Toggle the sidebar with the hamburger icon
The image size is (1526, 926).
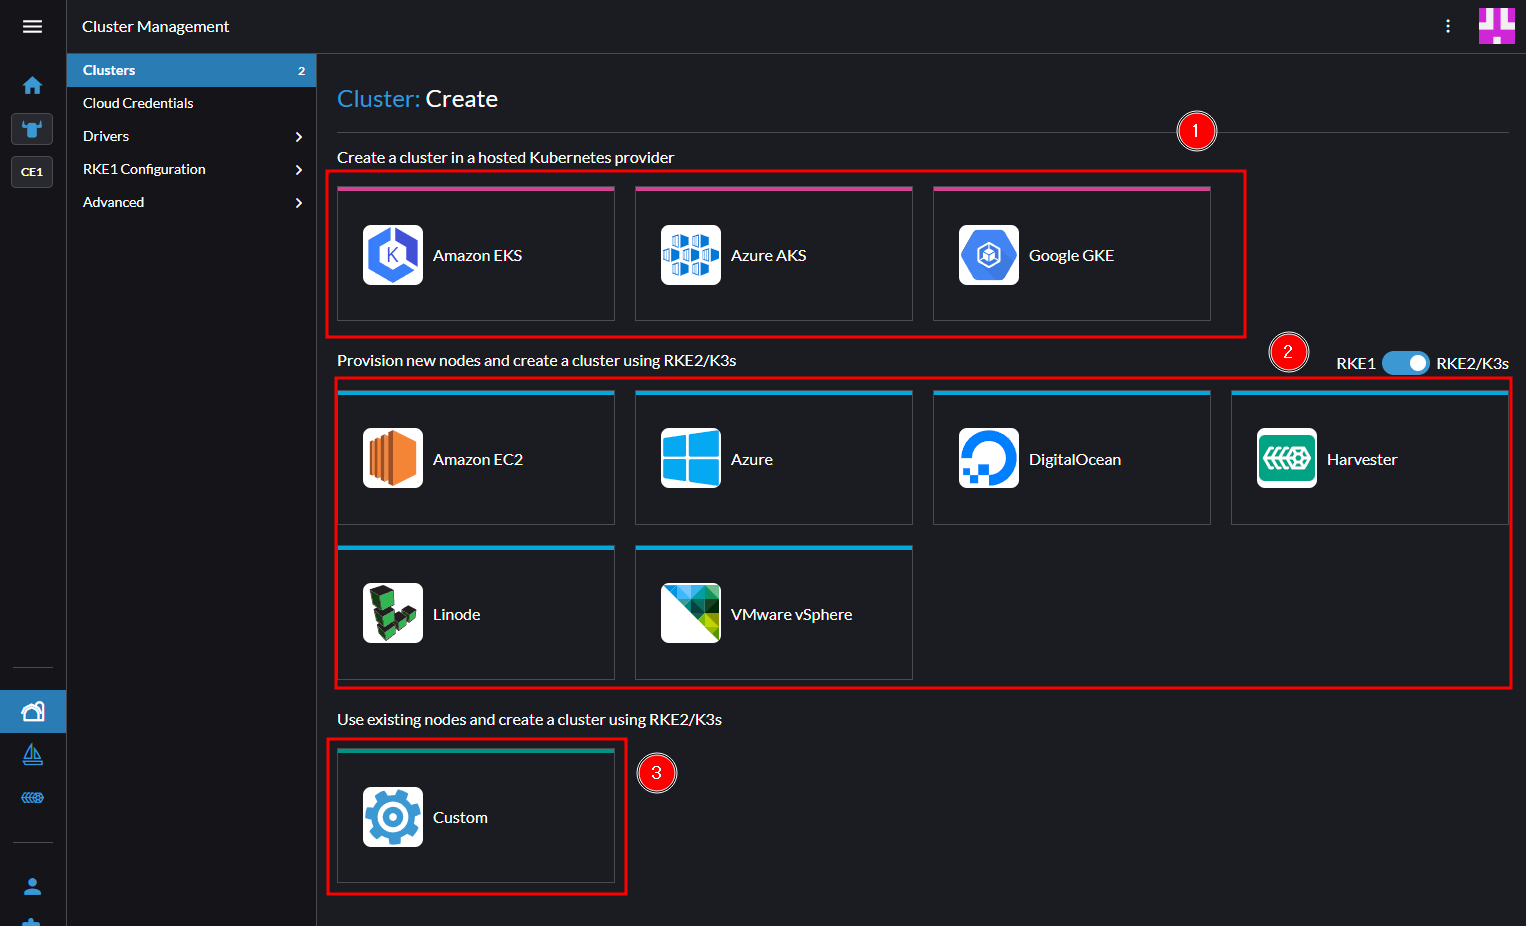tap(32, 26)
